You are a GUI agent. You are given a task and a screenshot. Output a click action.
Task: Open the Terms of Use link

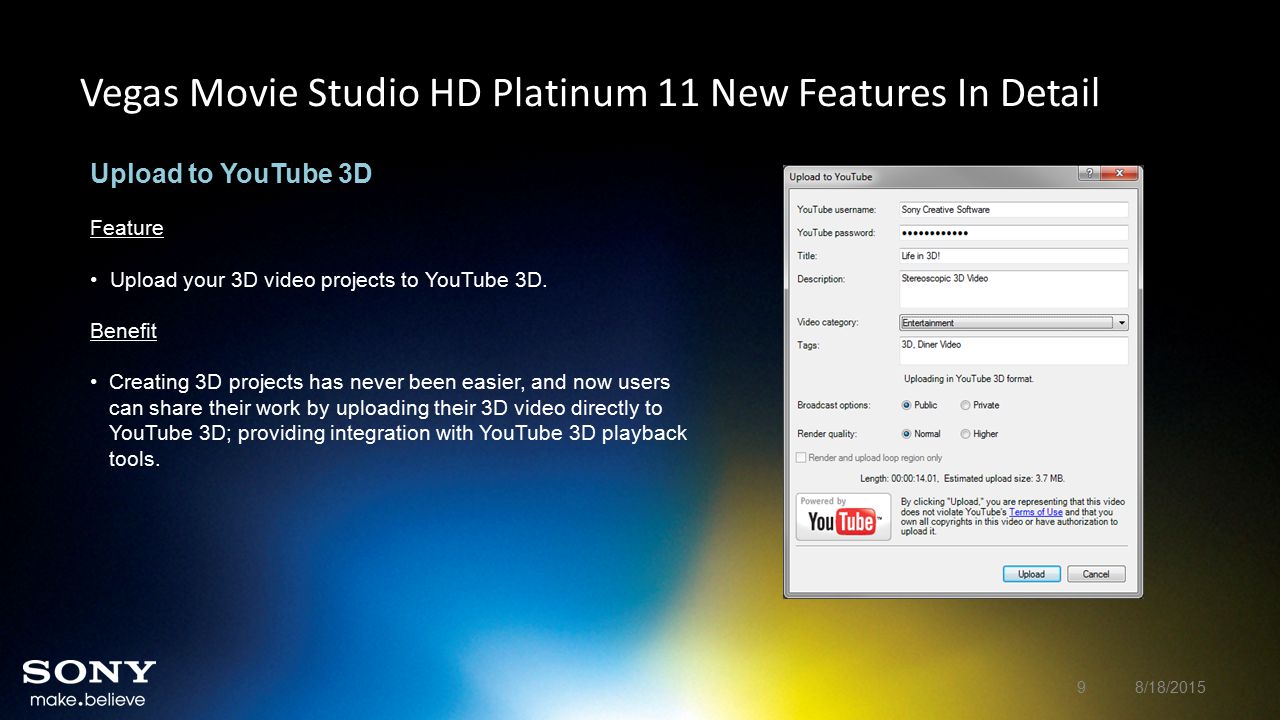[1035, 512]
